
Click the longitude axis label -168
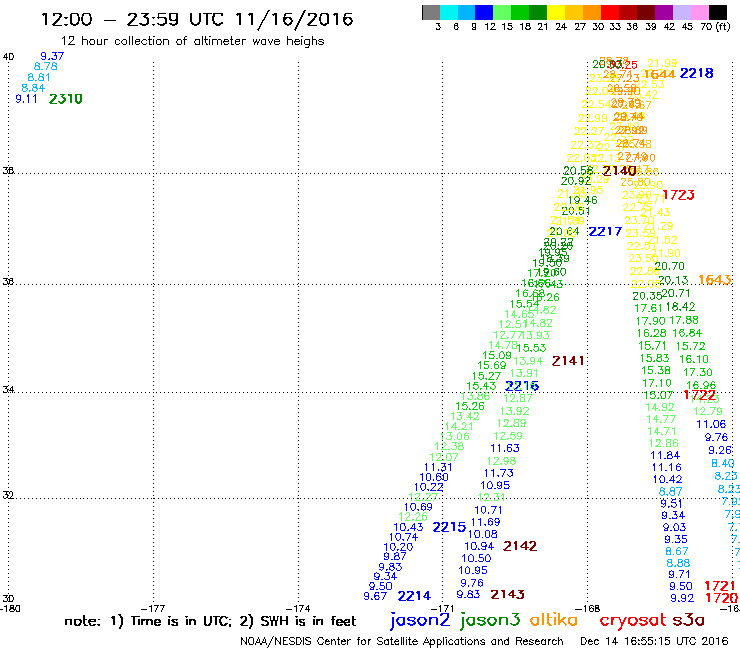pos(588,608)
